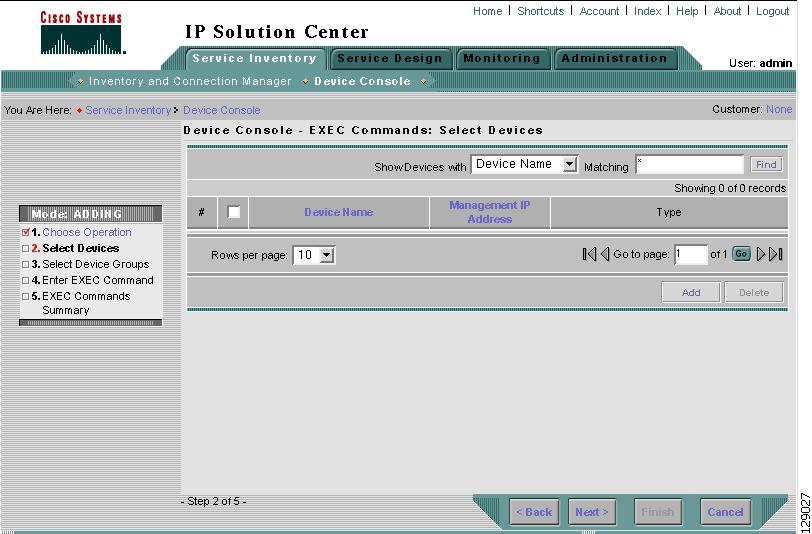Open the About link
This screenshot has height=534, width=812.
727,11
